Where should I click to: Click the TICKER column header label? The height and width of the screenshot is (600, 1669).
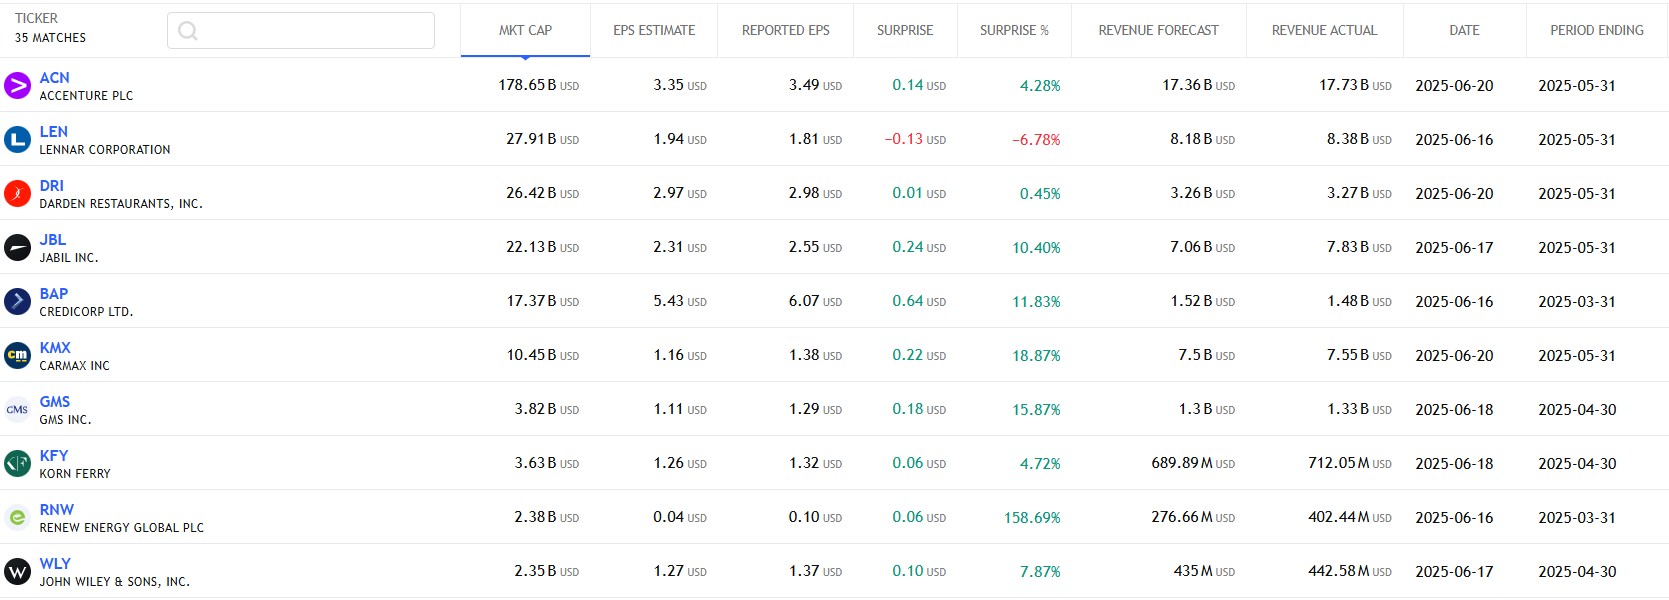36,18
